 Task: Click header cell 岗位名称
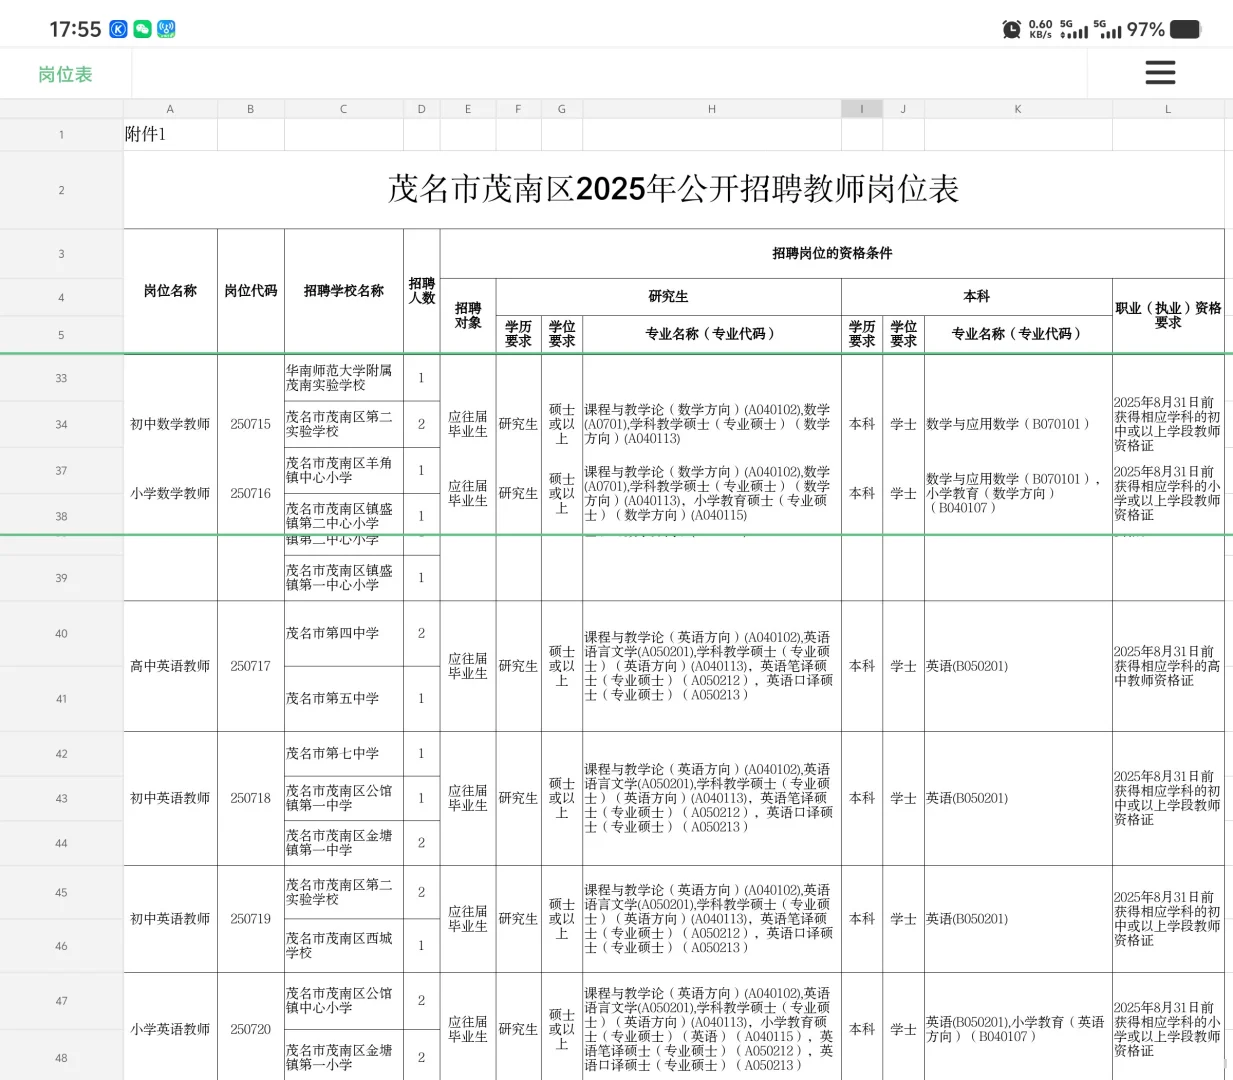[170, 291]
